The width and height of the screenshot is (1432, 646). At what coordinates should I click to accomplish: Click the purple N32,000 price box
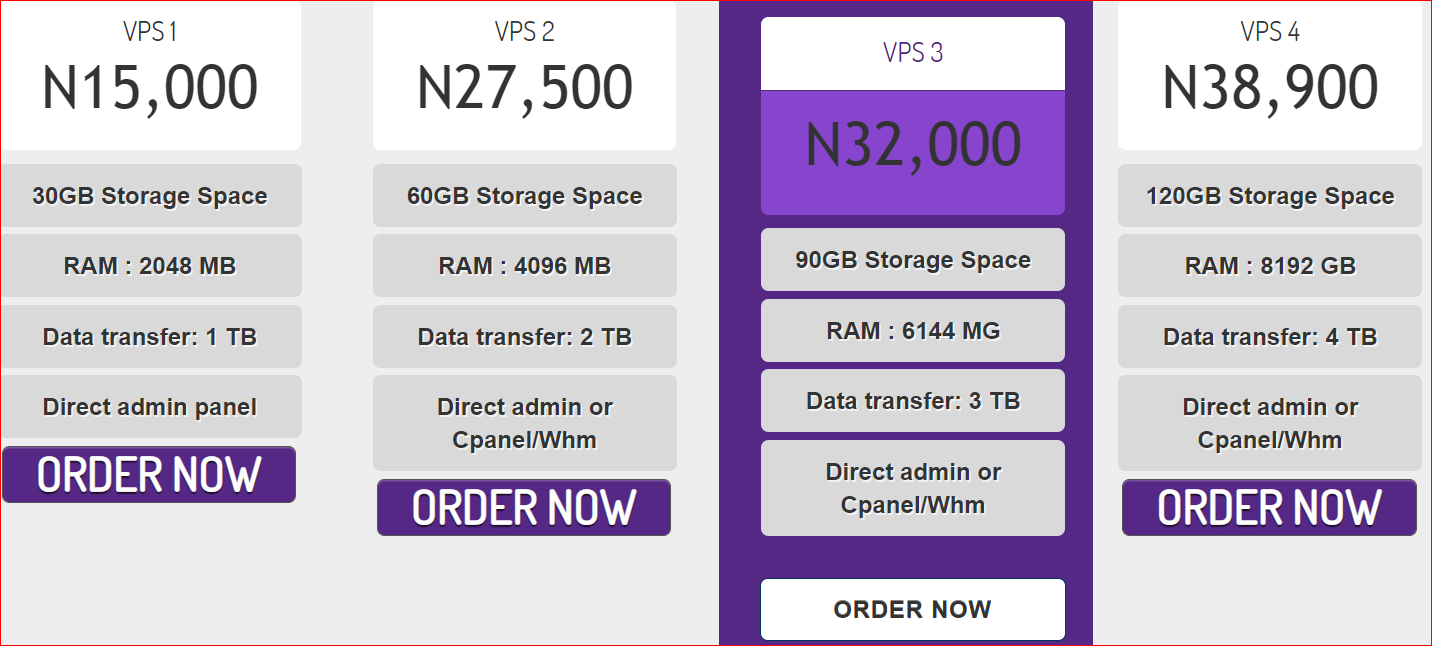click(x=913, y=152)
